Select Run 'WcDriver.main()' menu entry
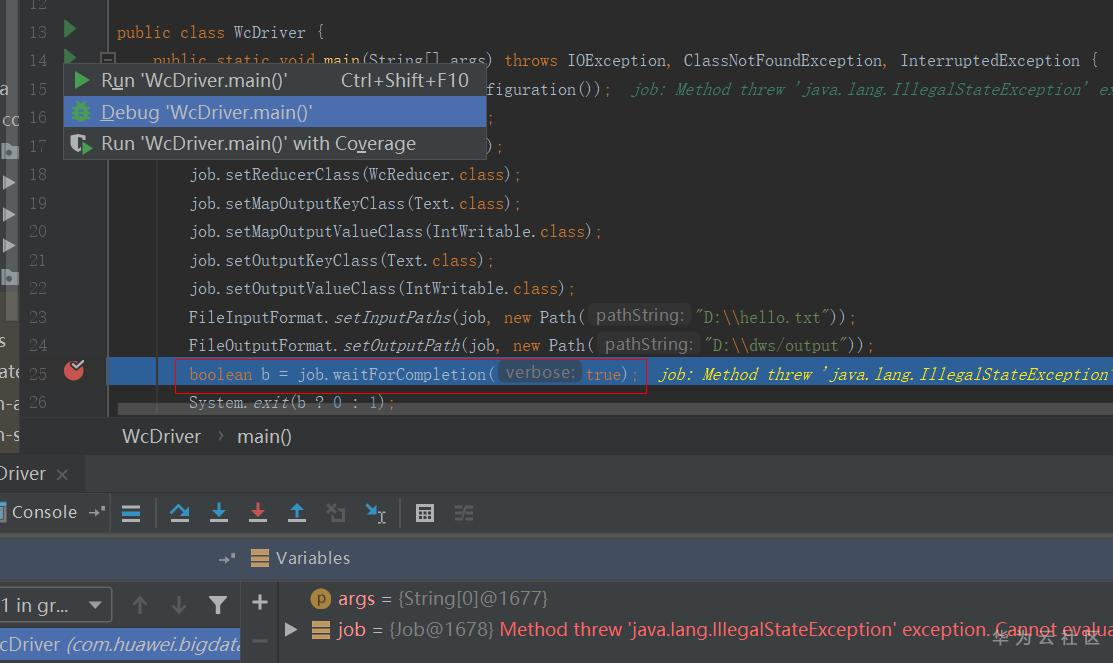1113x663 pixels. pos(275,80)
